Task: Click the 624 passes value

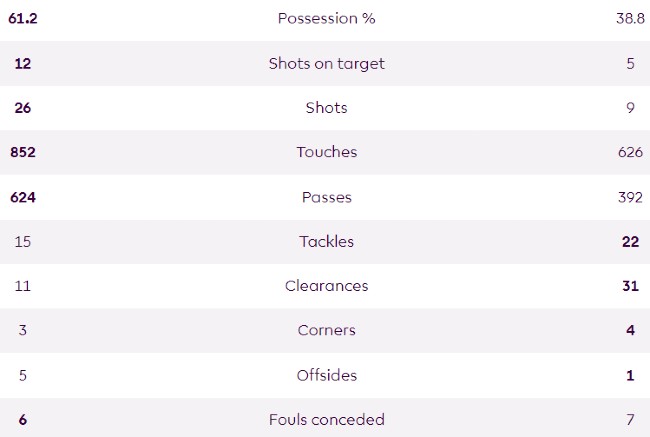Action: 23,197
